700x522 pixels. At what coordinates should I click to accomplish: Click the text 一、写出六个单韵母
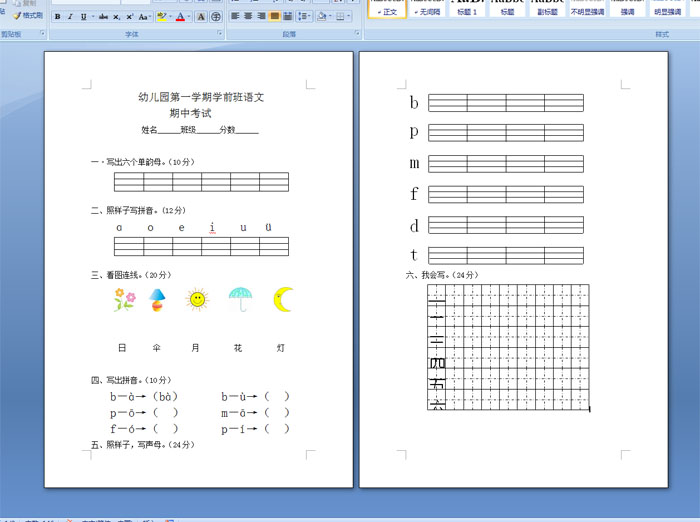128,162
